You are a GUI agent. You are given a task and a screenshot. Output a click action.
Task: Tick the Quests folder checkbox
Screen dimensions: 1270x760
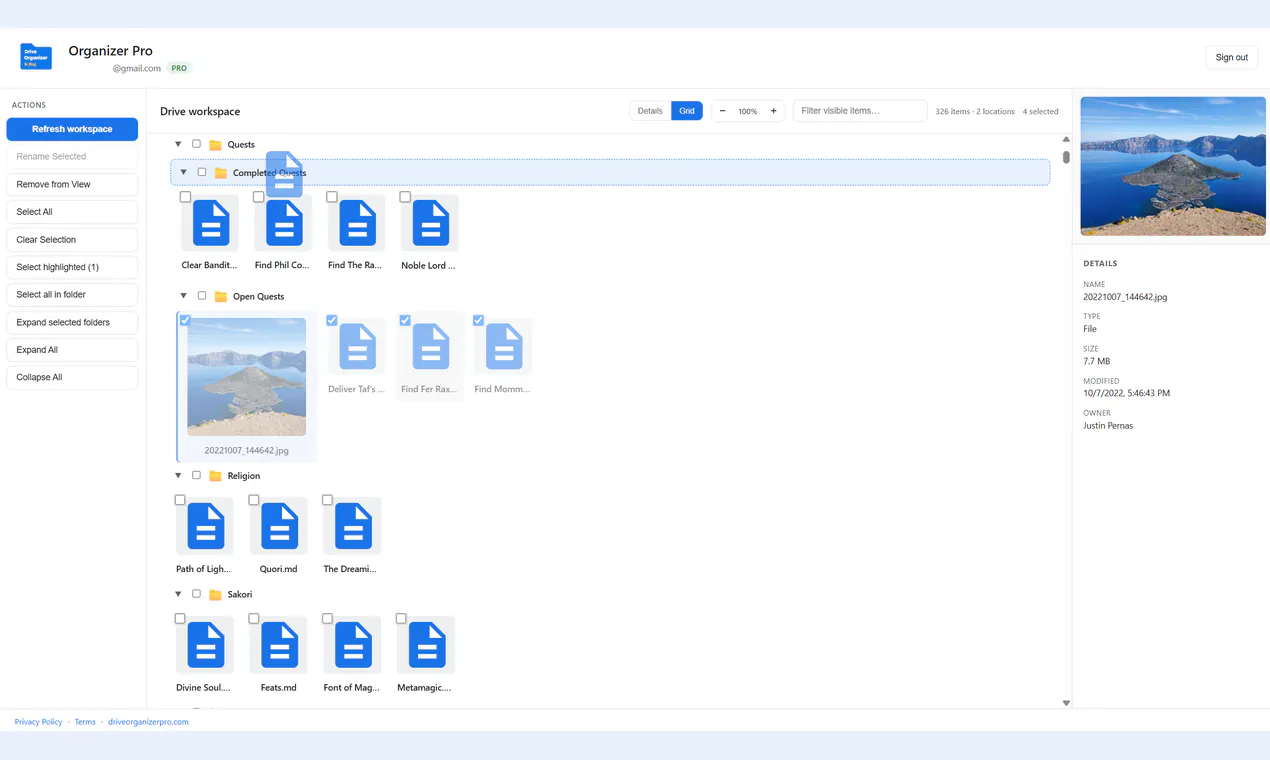[x=196, y=144]
